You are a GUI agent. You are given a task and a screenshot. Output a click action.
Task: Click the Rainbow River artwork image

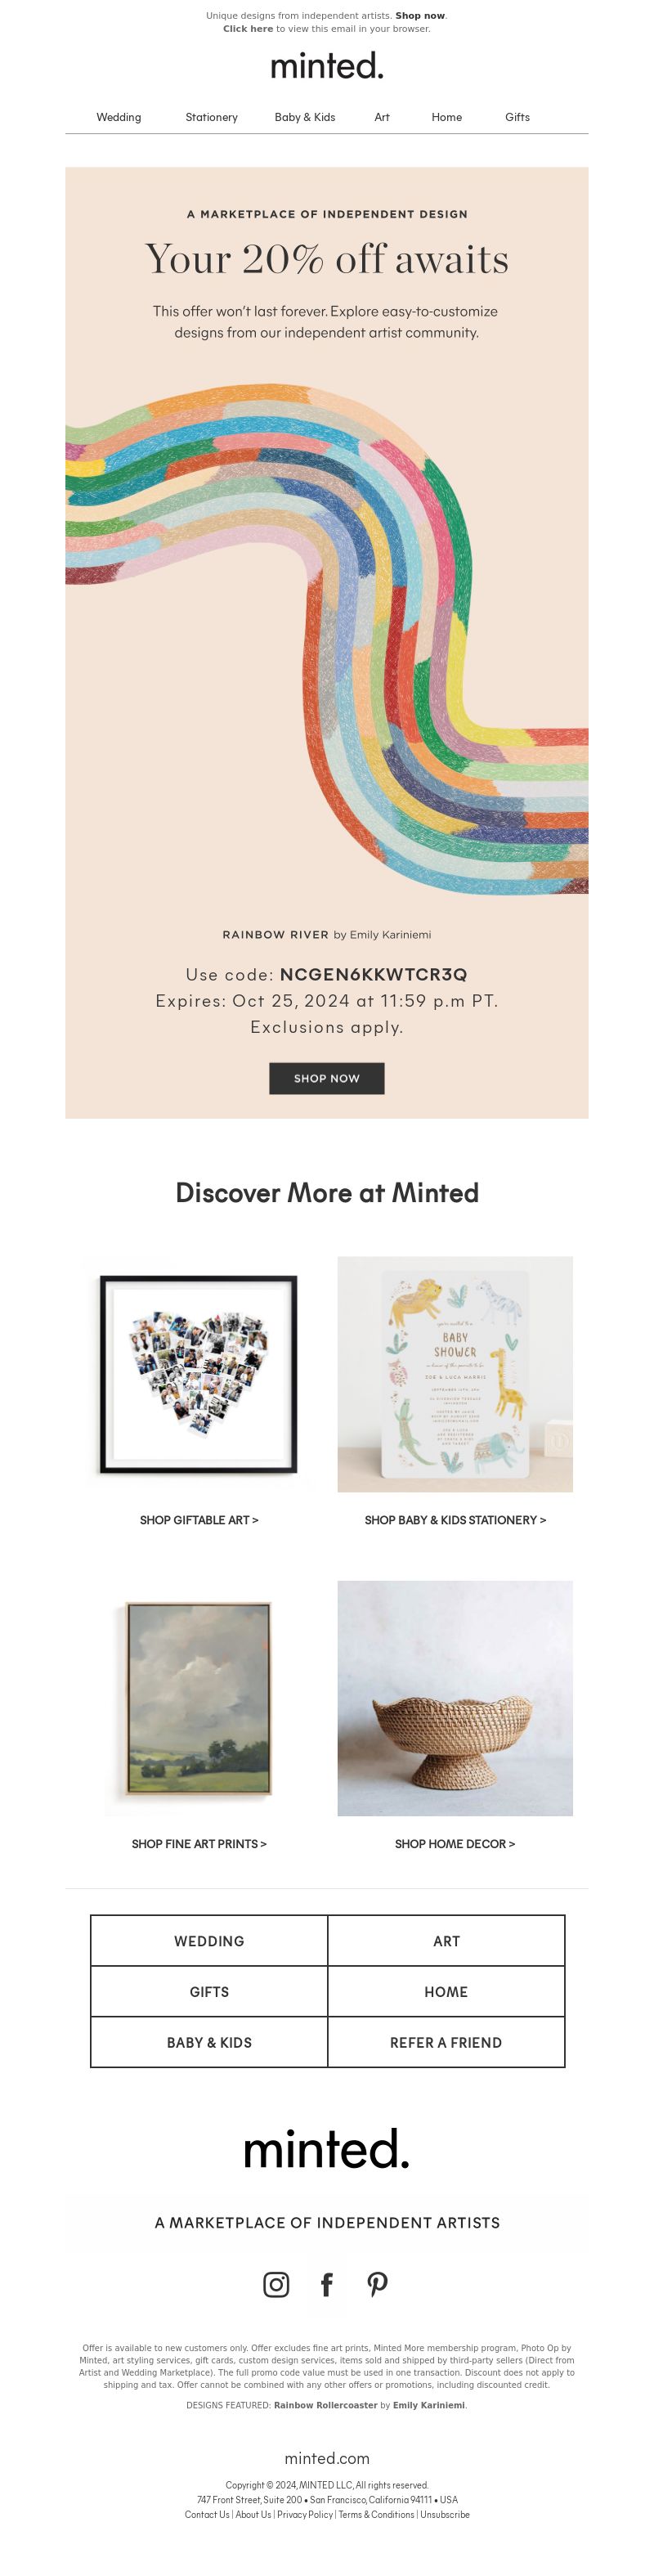[327, 640]
